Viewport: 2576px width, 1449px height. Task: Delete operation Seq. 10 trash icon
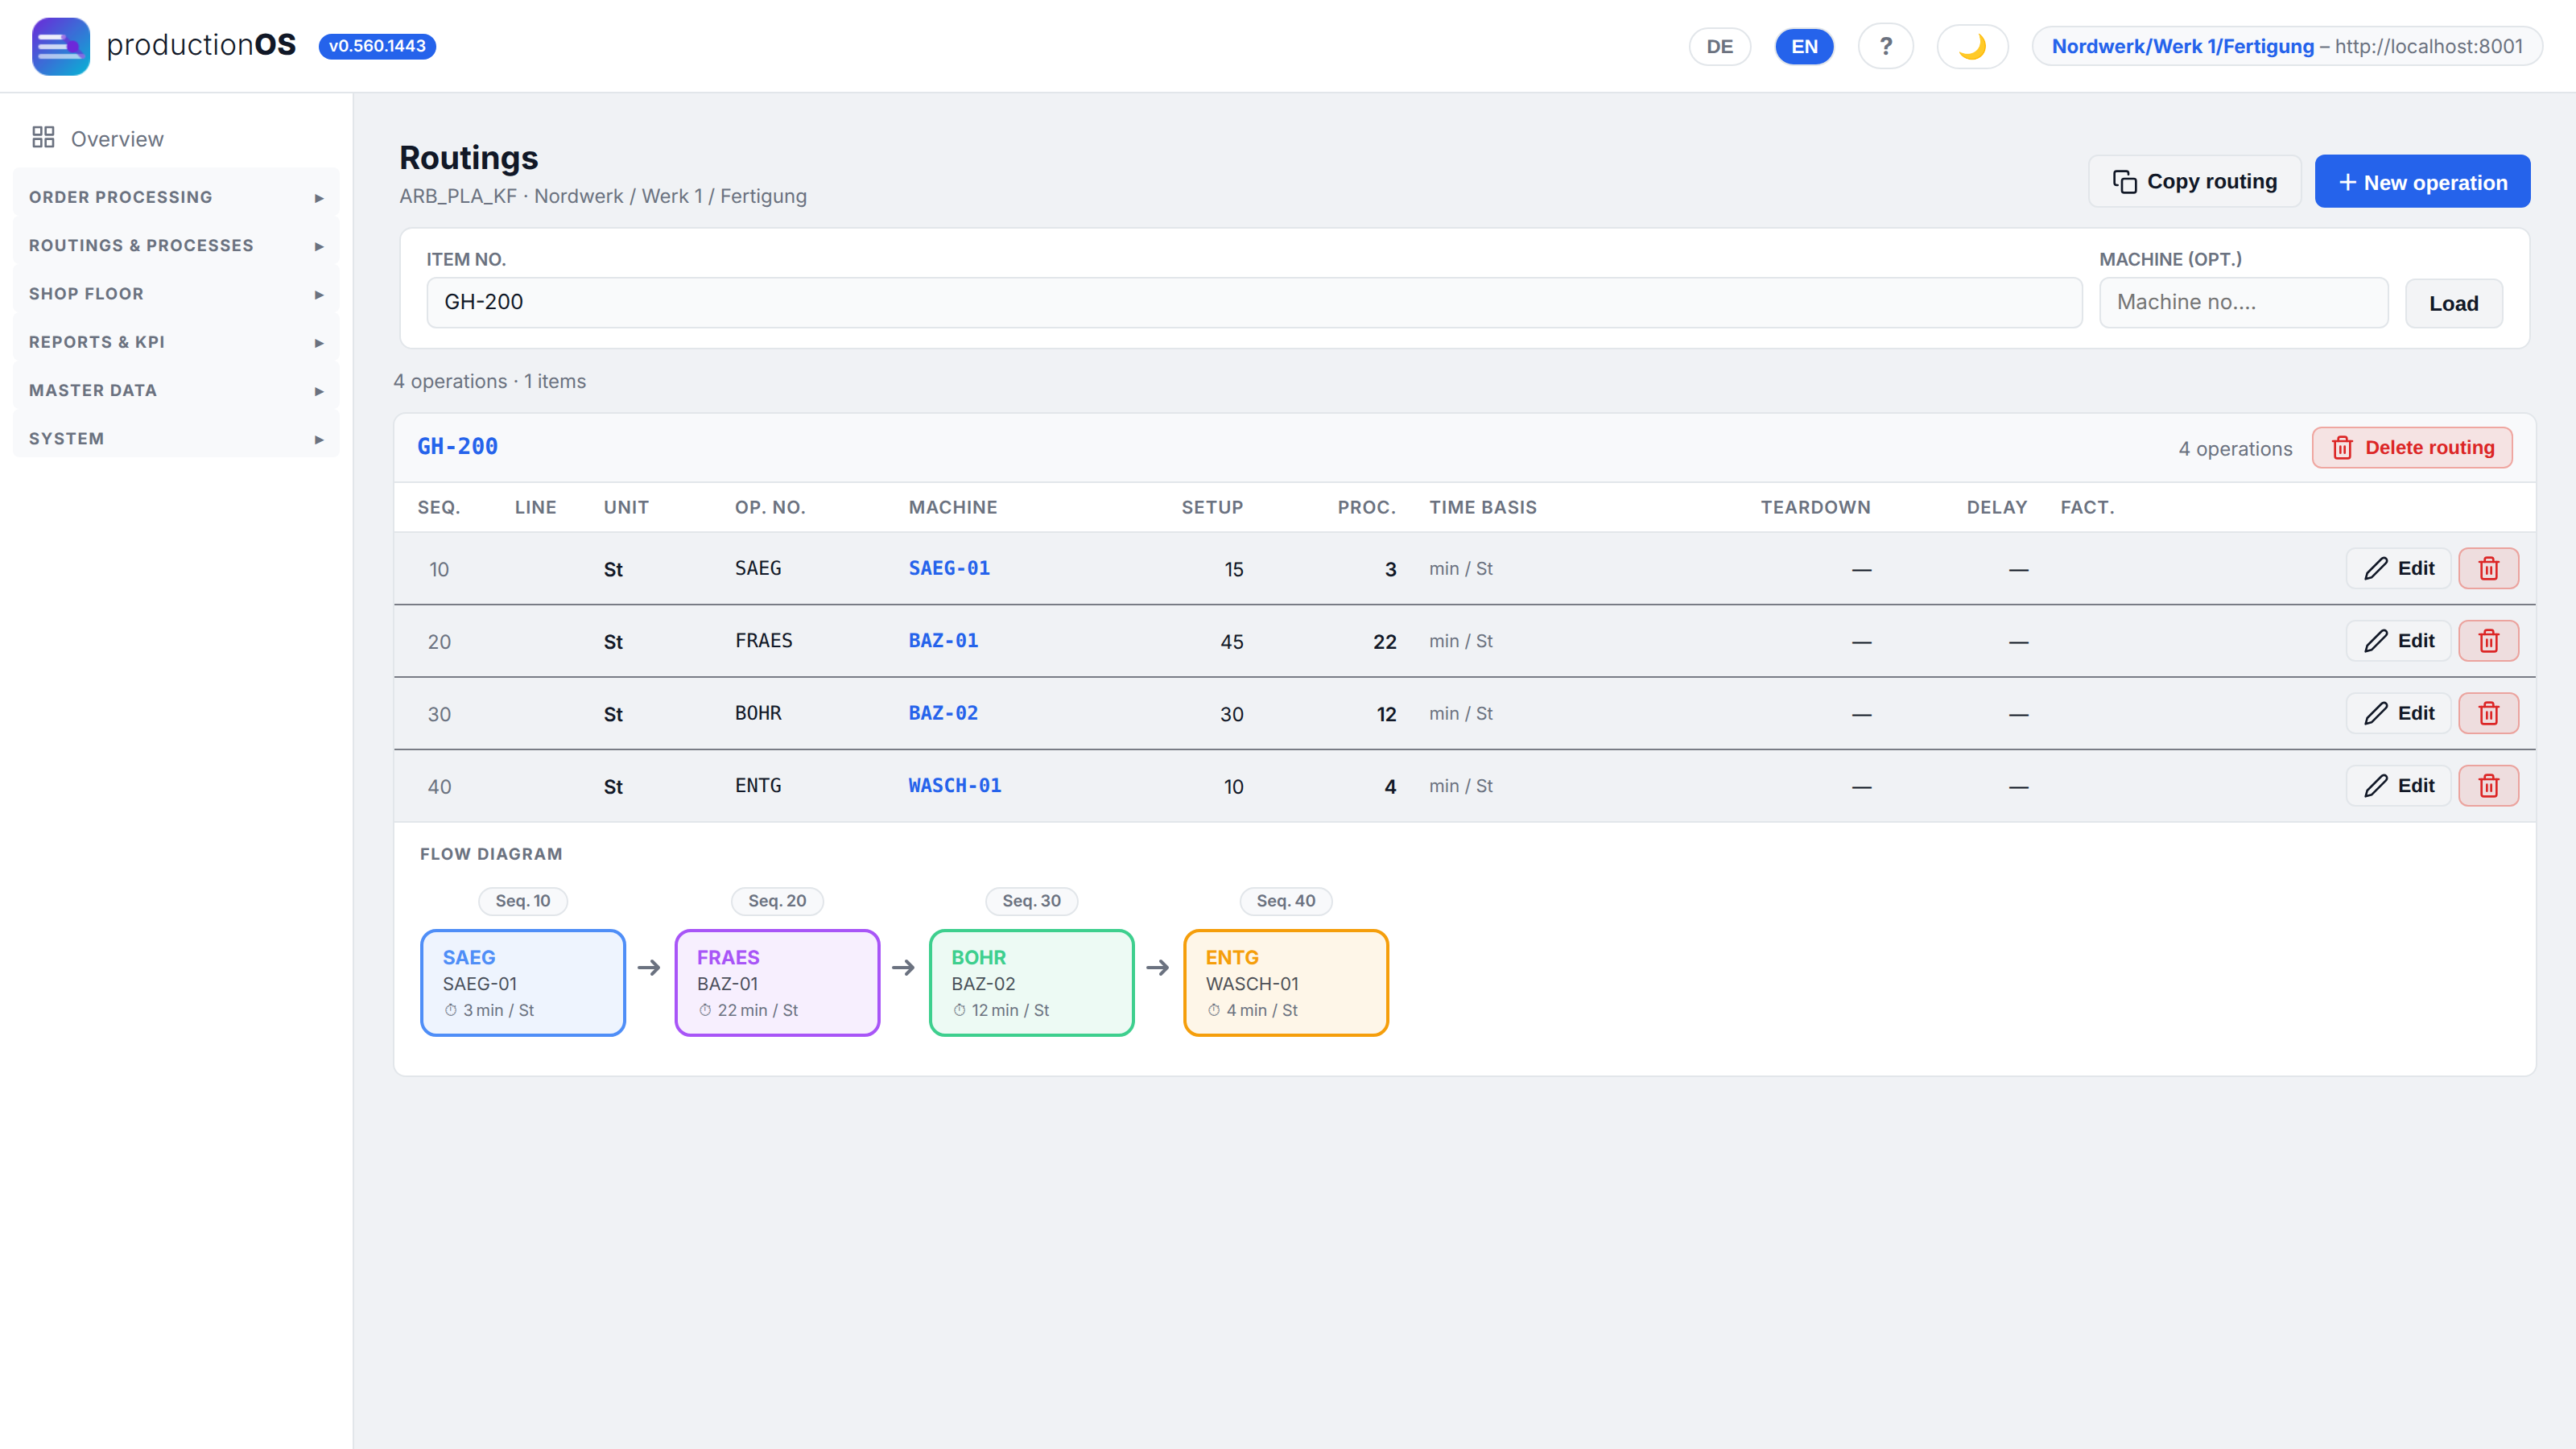(x=2488, y=568)
